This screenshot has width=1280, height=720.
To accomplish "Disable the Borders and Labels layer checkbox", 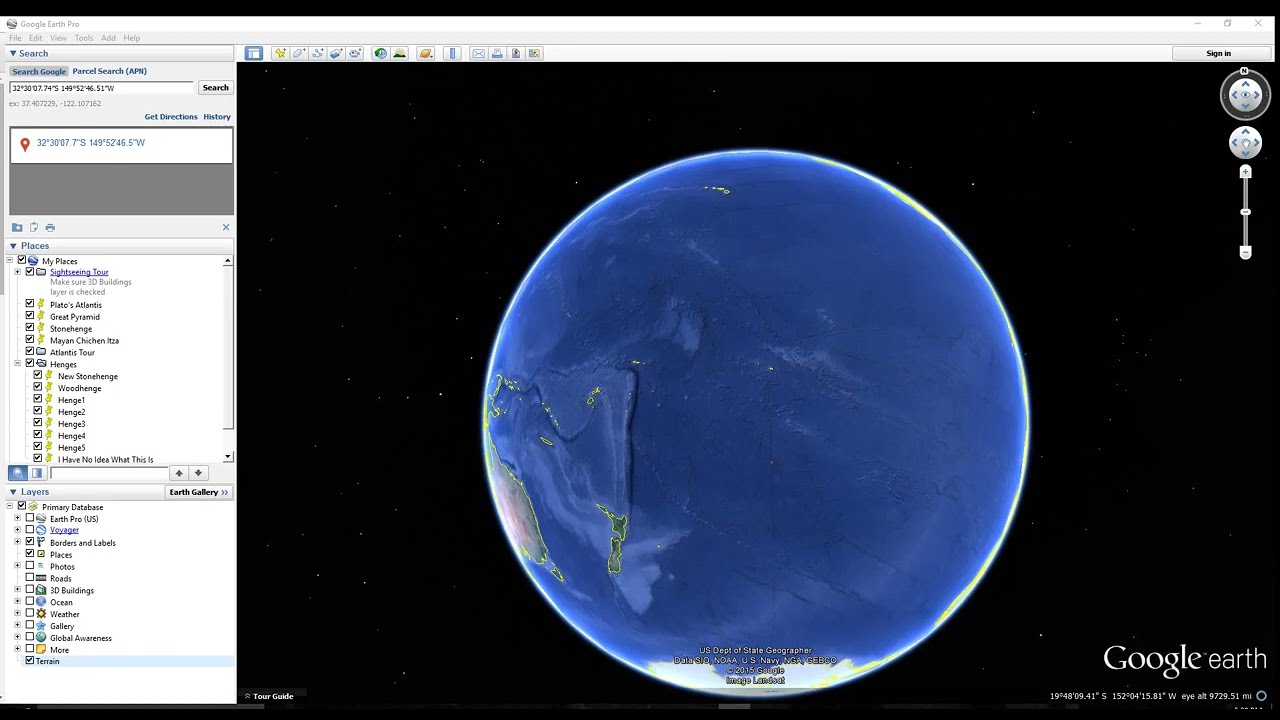I will [30, 542].
